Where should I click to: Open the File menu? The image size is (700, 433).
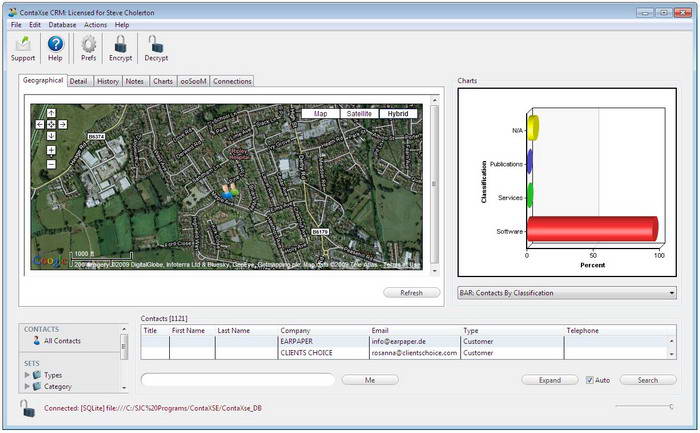[x=16, y=25]
